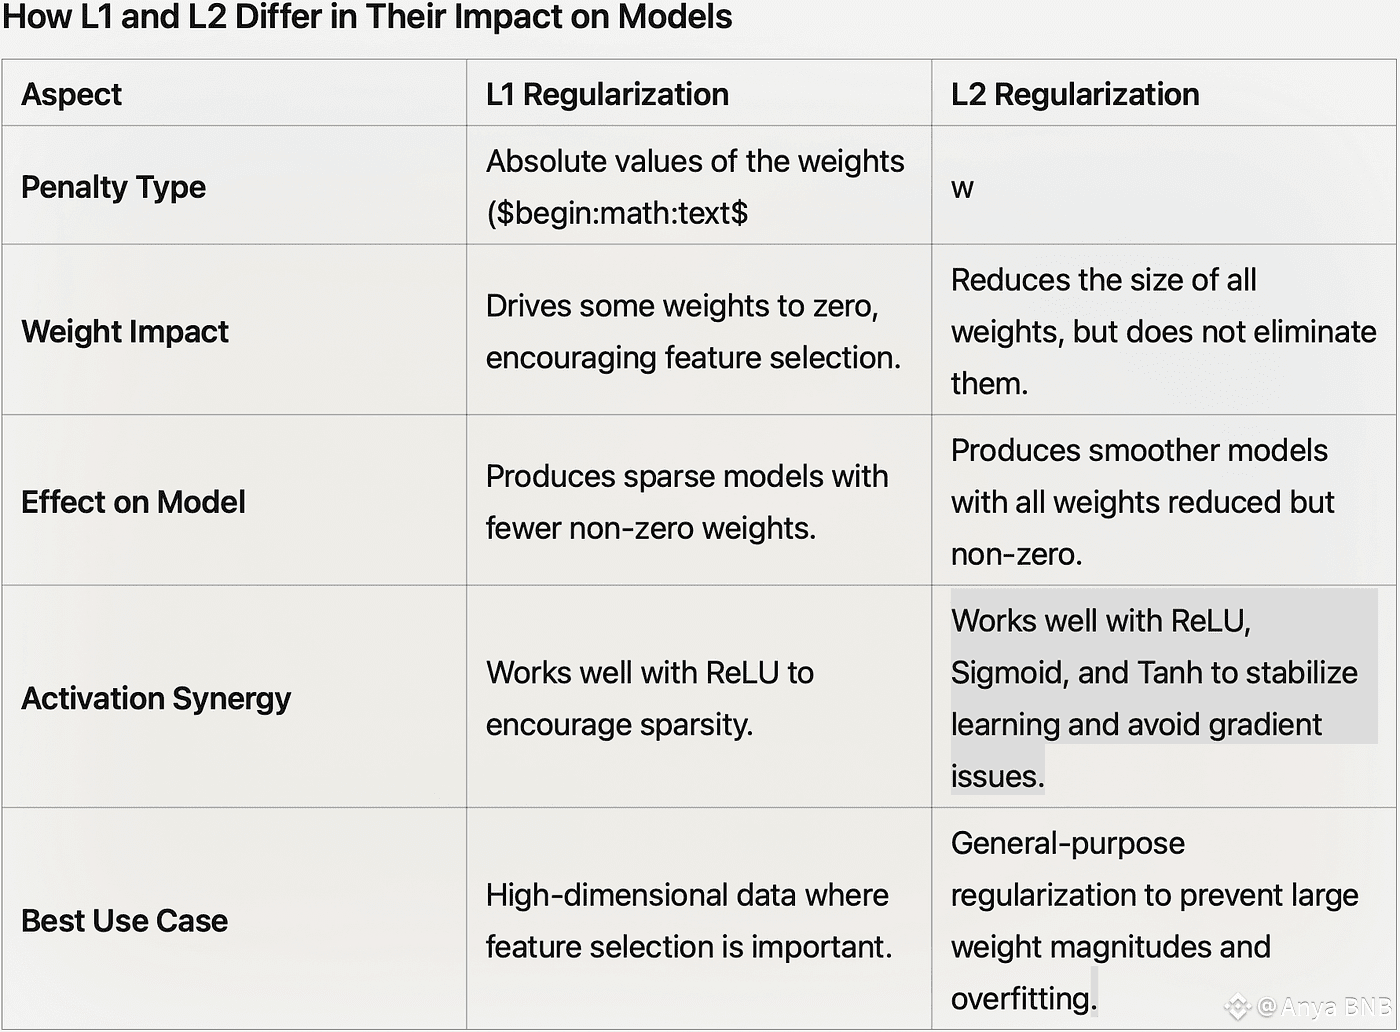Click the "High-dimensional data" cell
This screenshot has width=1400, height=1032.
pos(688,920)
